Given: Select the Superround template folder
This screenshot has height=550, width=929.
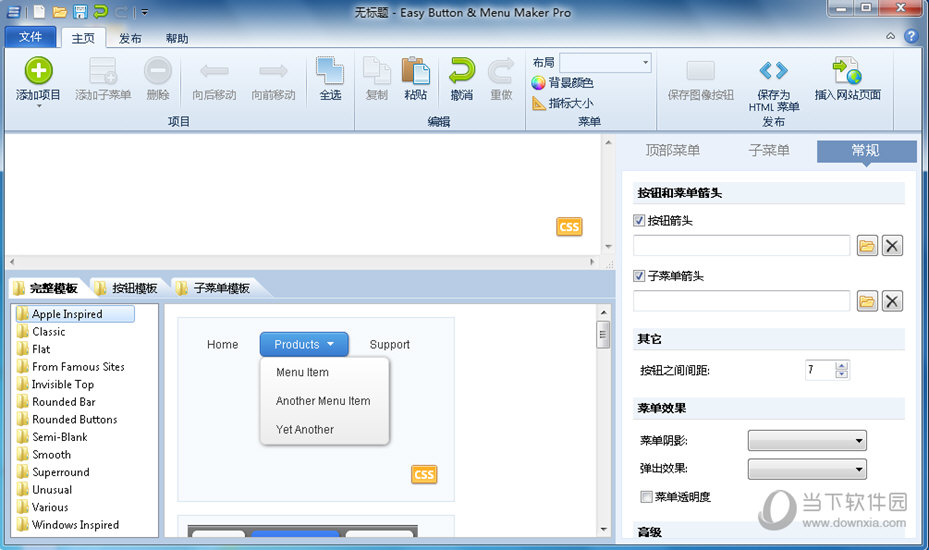Looking at the screenshot, I should [x=53, y=472].
